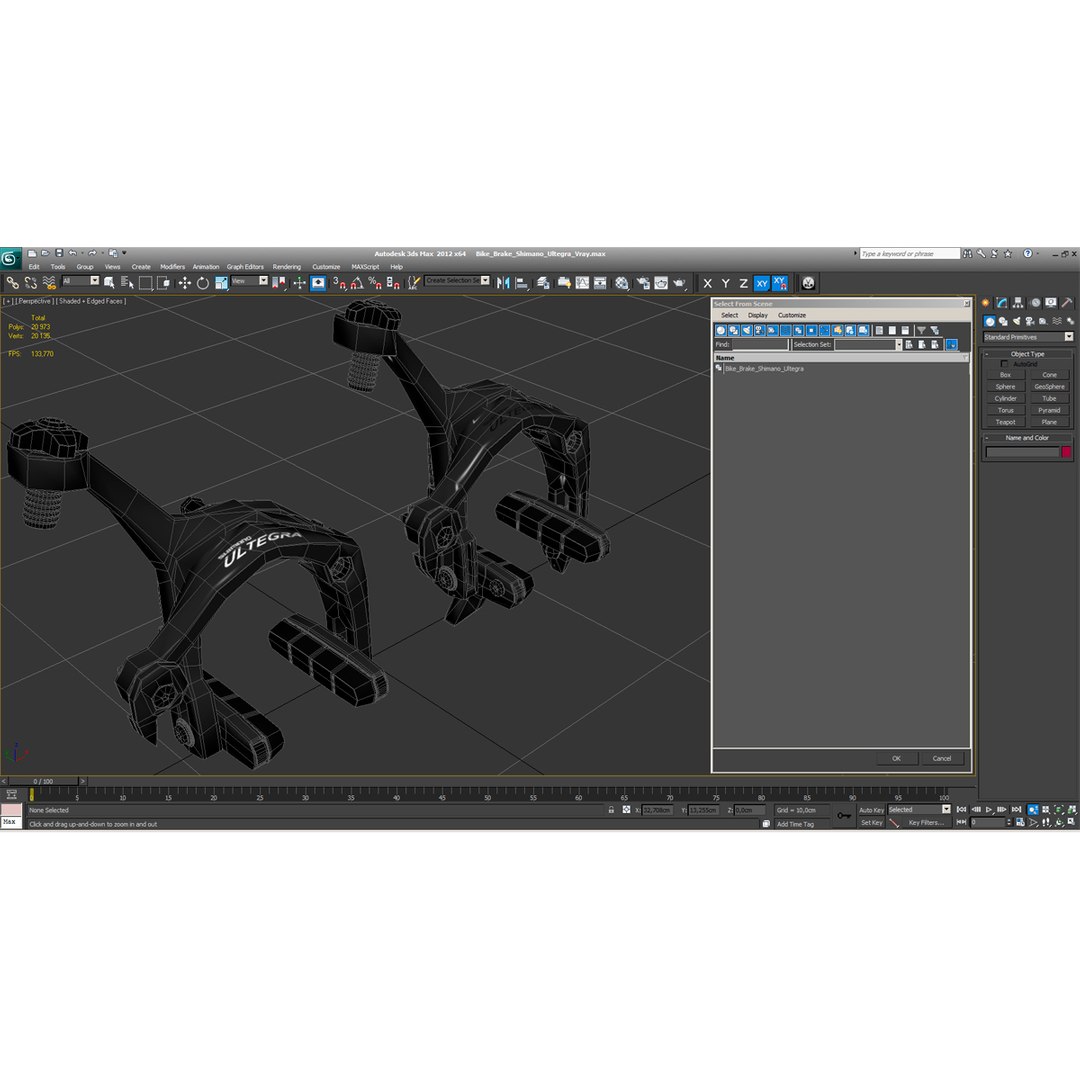Click the Render Production teapot icon

pos(680,283)
